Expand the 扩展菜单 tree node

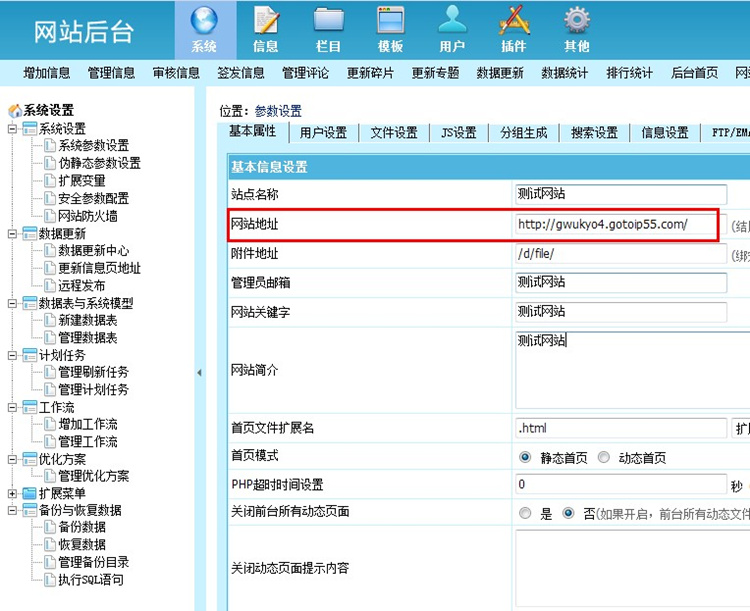pyautogui.click(x=12, y=493)
